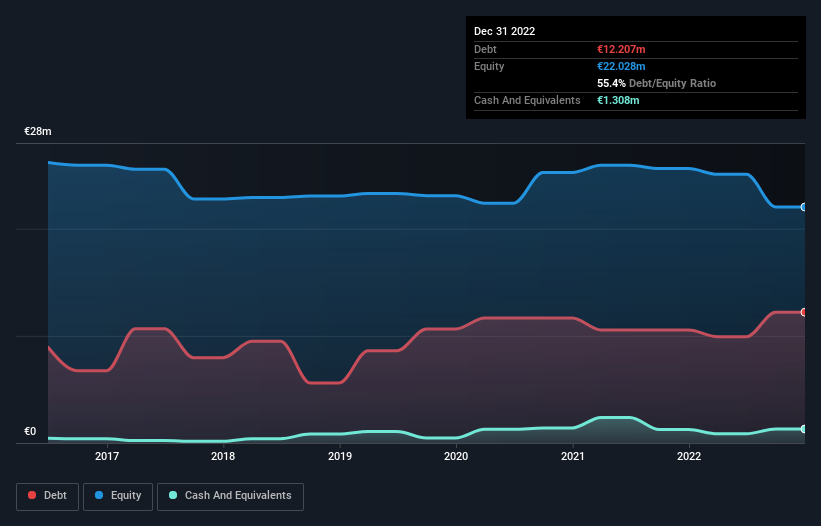The height and width of the screenshot is (526, 821).
Task: Click the €0 y-axis label
Action: point(30,431)
